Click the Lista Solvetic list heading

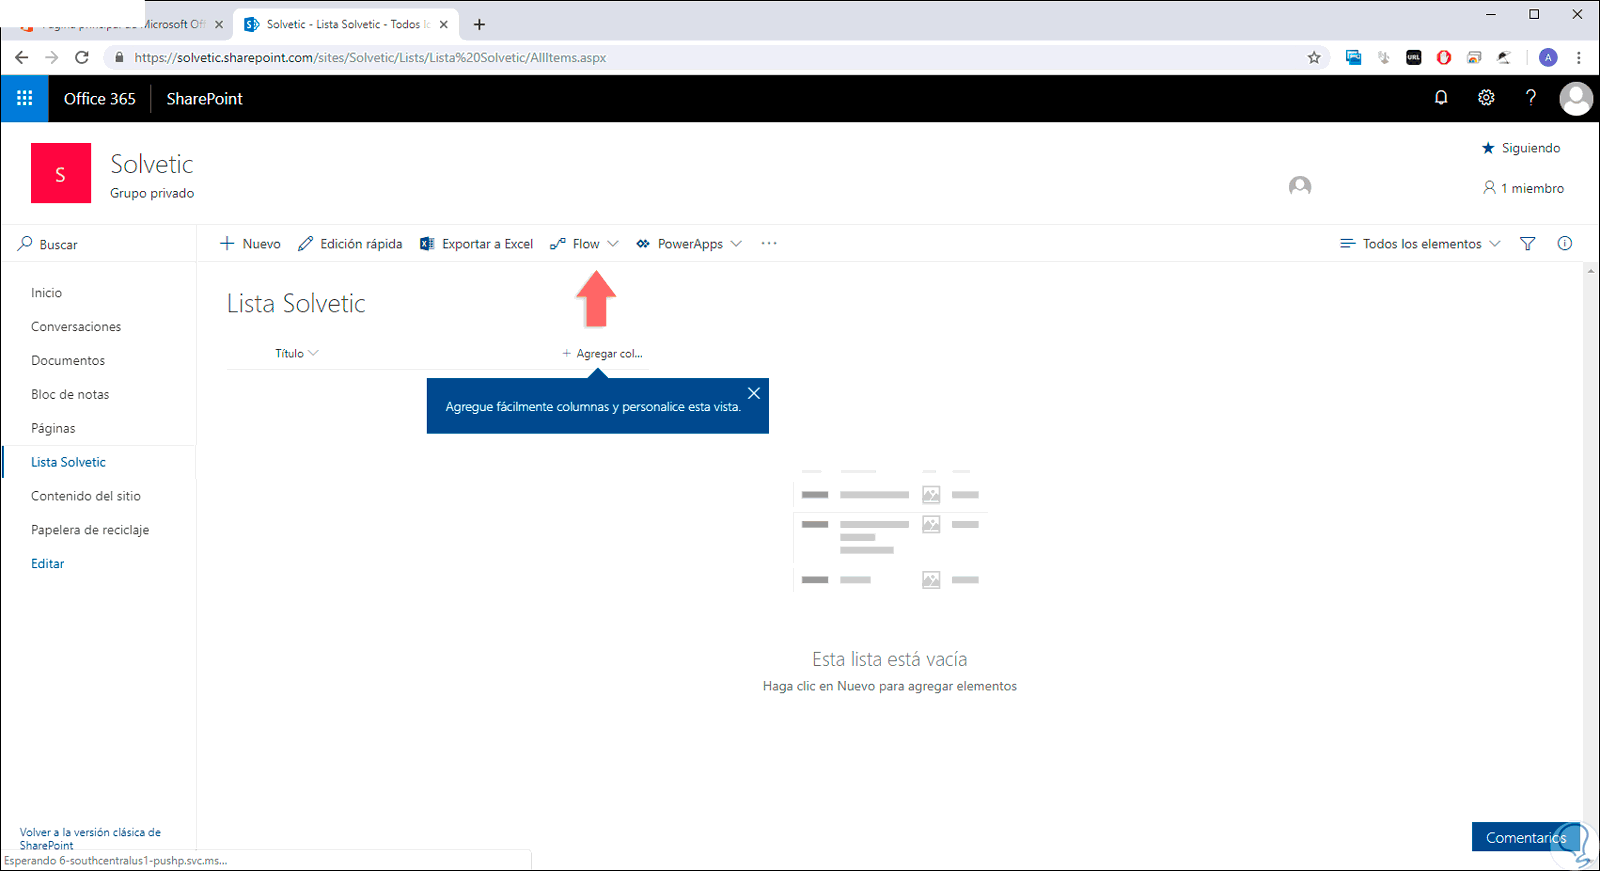pos(296,303)
